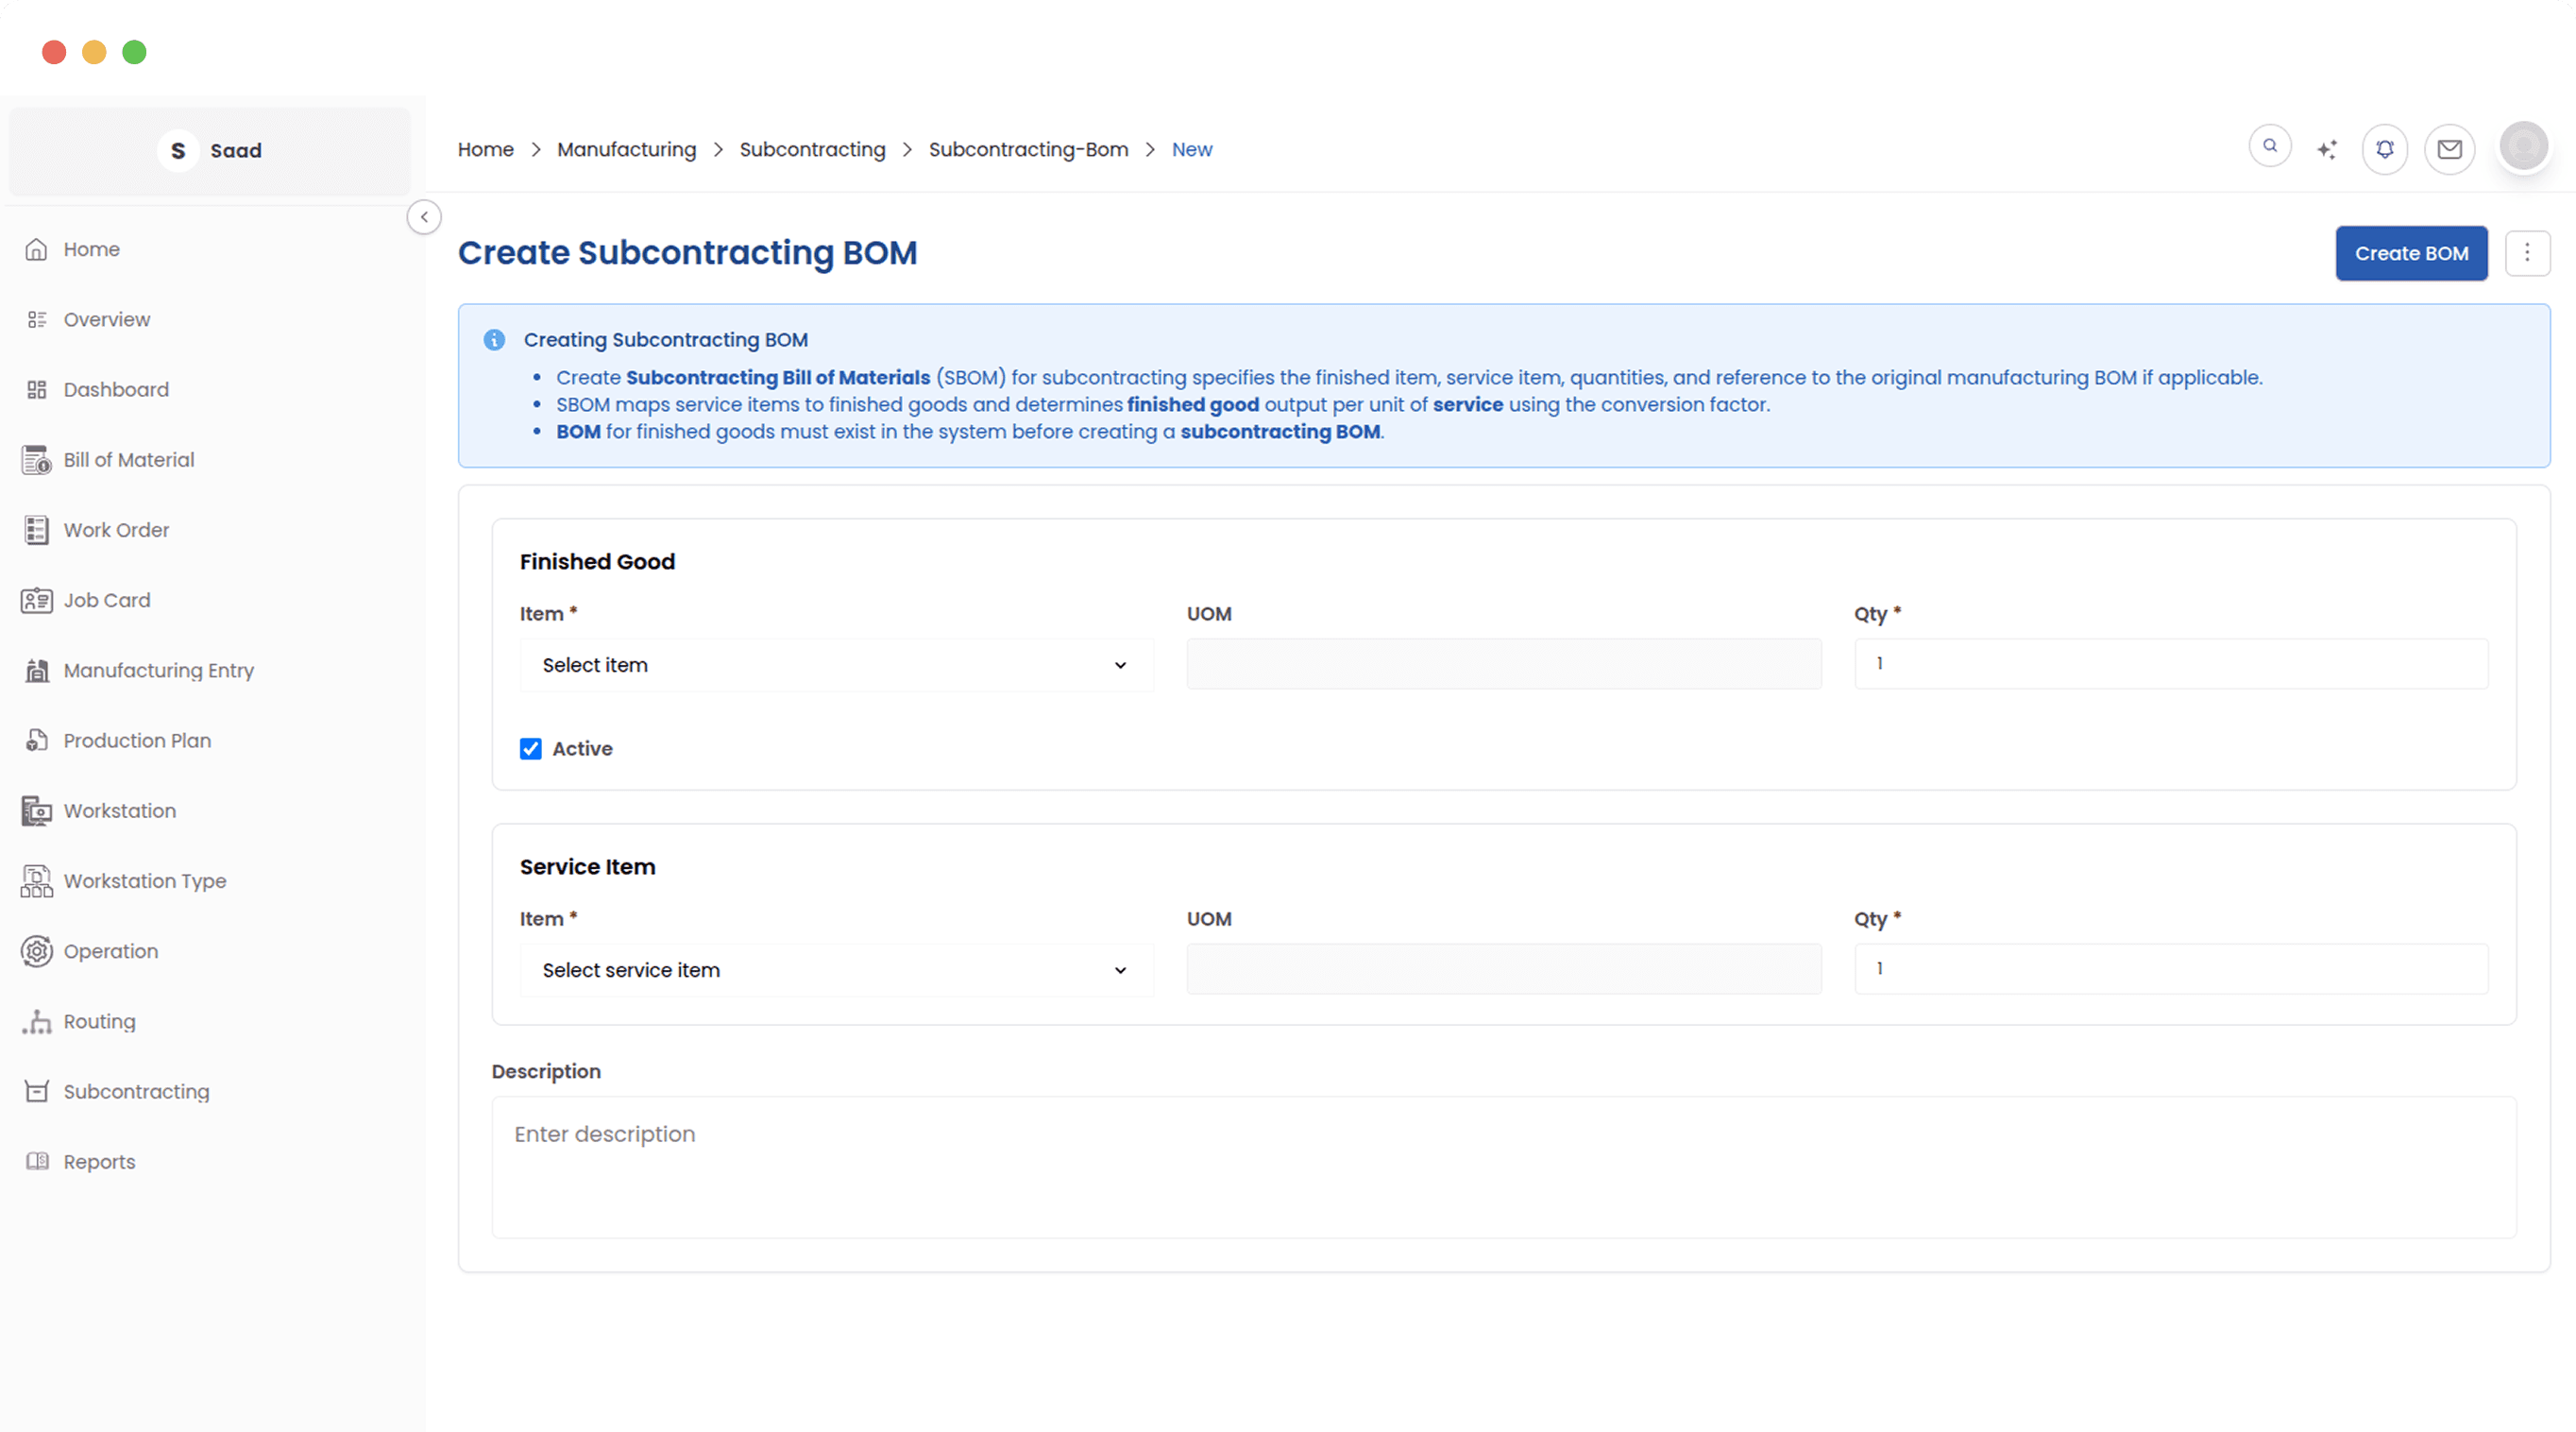
Task: Open the three-dot options menu
Action: coord(2527,253)
